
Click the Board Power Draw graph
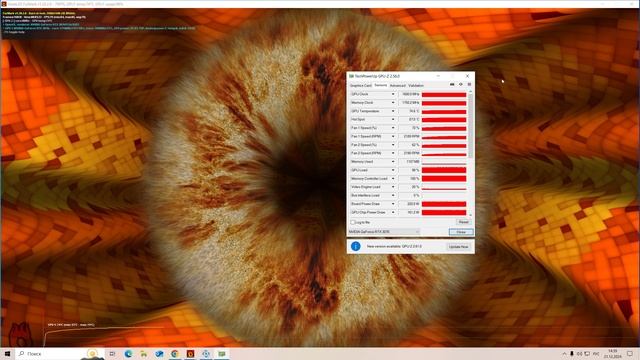coord(444,204)
